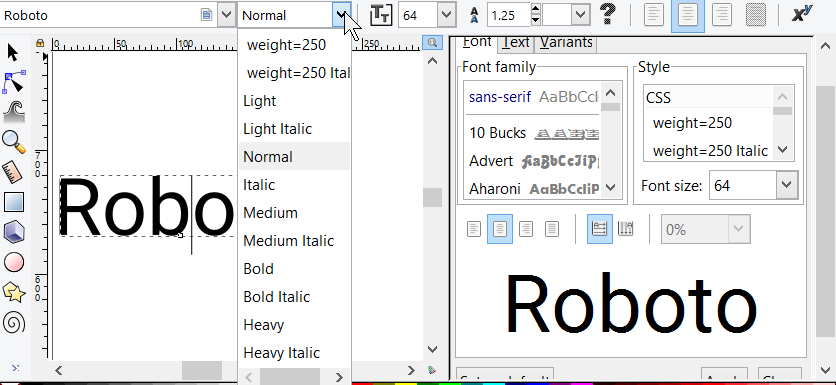This screenshot has width=836, height=385.
Task: Switch to the Font tab
Action: click(x=477, y=42)
